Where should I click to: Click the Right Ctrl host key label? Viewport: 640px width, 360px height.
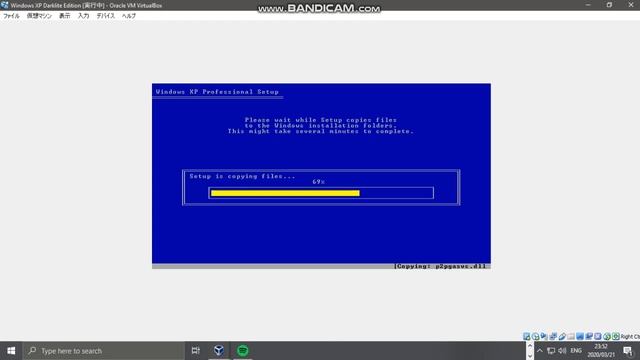pos(630,337)
